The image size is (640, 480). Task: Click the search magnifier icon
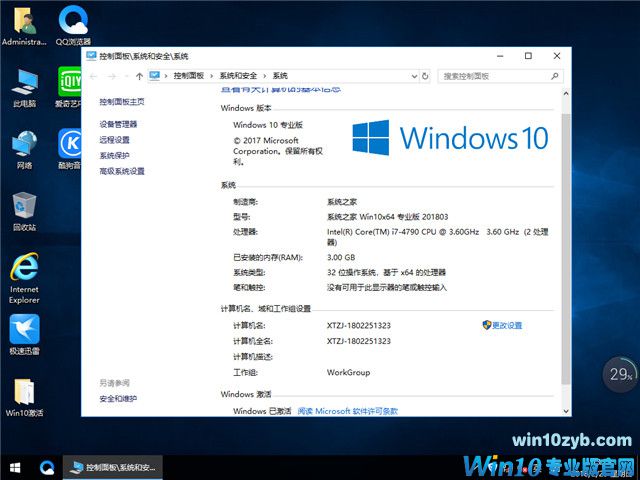554,76
